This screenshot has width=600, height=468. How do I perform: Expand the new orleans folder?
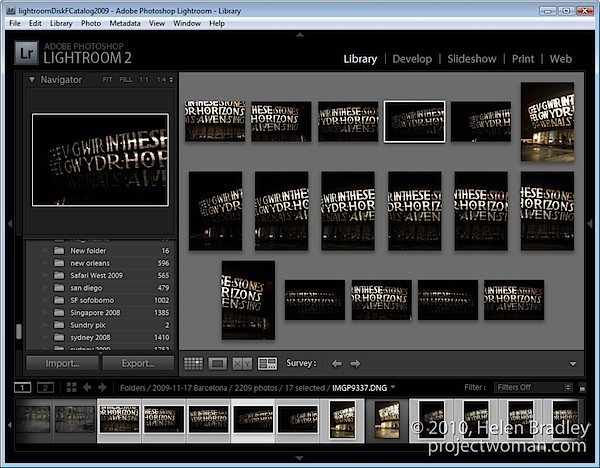(45, 263)
